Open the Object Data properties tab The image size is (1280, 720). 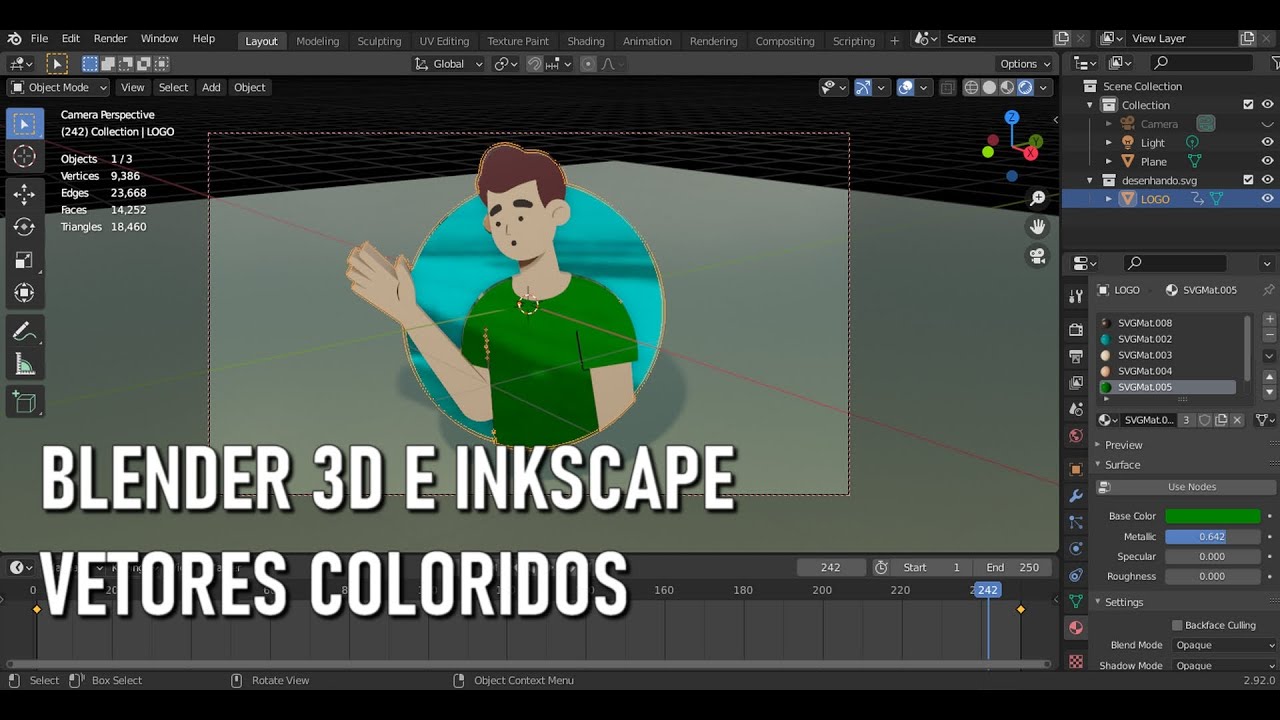(1076, 601)
